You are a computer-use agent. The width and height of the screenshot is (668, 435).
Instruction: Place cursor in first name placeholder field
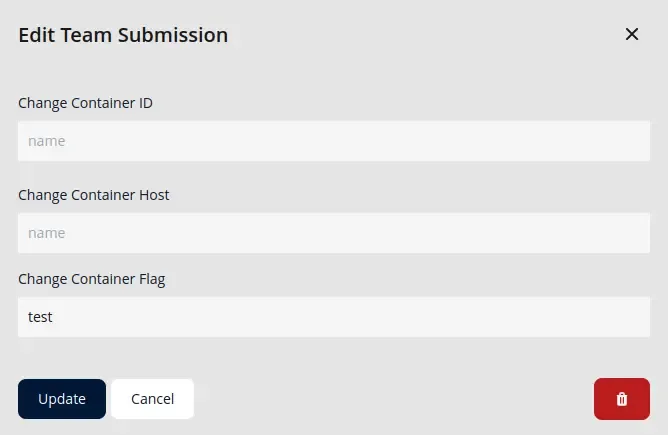point(334,141)
